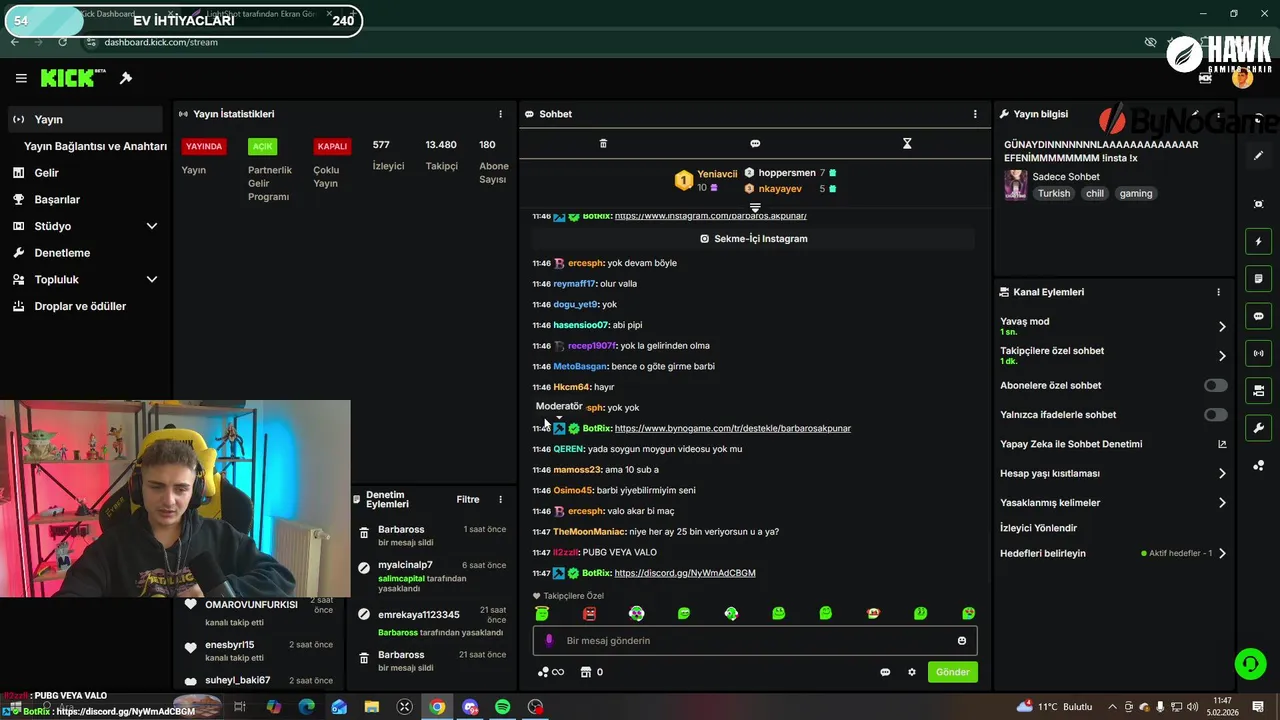The height and width of the screenshot is (720, 1280).
Task: Open Kanal Eylemleri three-dot menu
Action: (x=1218, y=292)
